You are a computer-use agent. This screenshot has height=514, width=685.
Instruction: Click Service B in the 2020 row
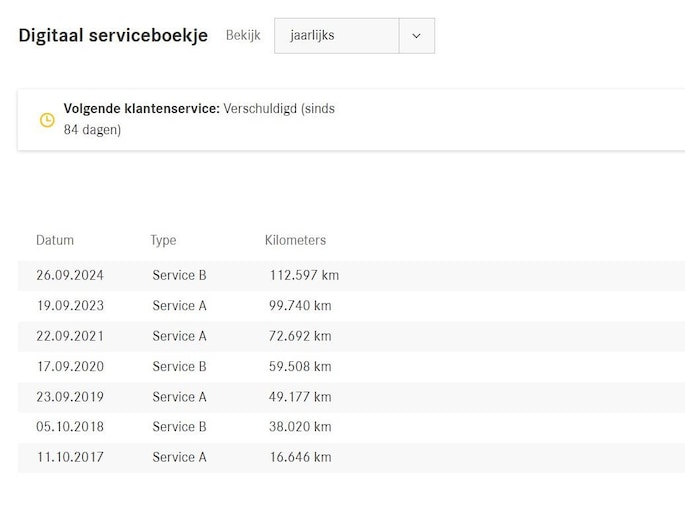pos(179,367)
